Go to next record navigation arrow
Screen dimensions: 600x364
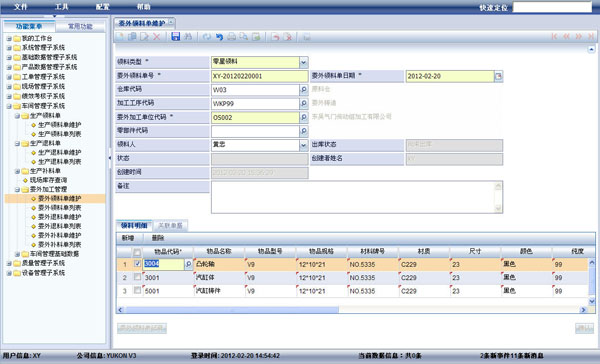[x=579, y=36]
